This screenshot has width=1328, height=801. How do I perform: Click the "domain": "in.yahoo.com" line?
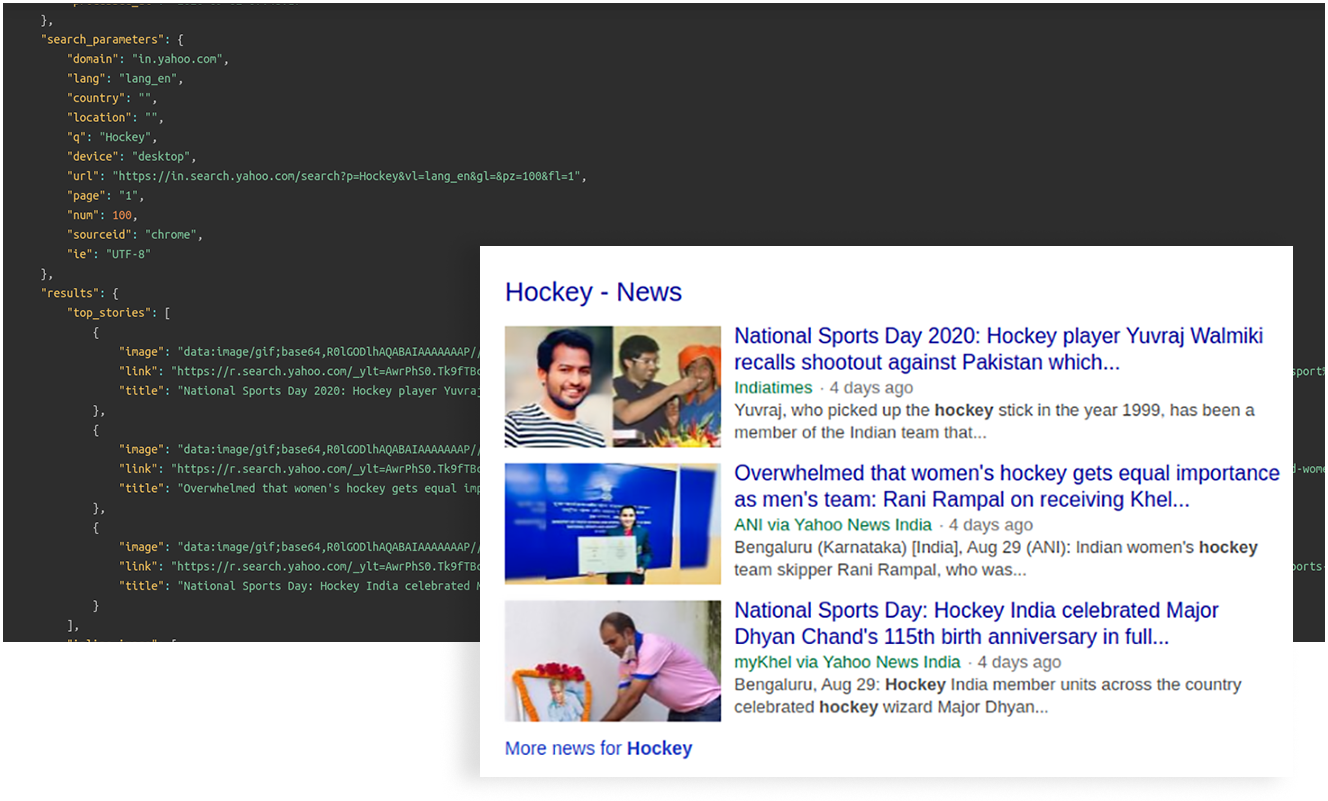[148, 59]
